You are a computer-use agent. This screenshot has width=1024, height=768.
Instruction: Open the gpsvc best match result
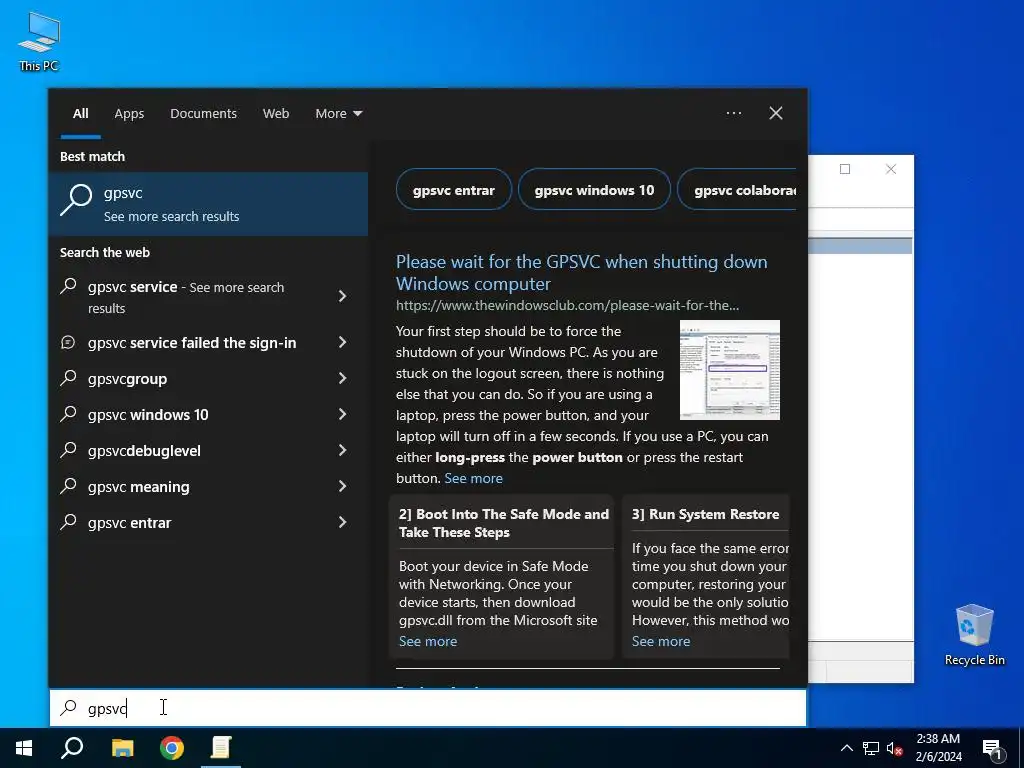208,204
